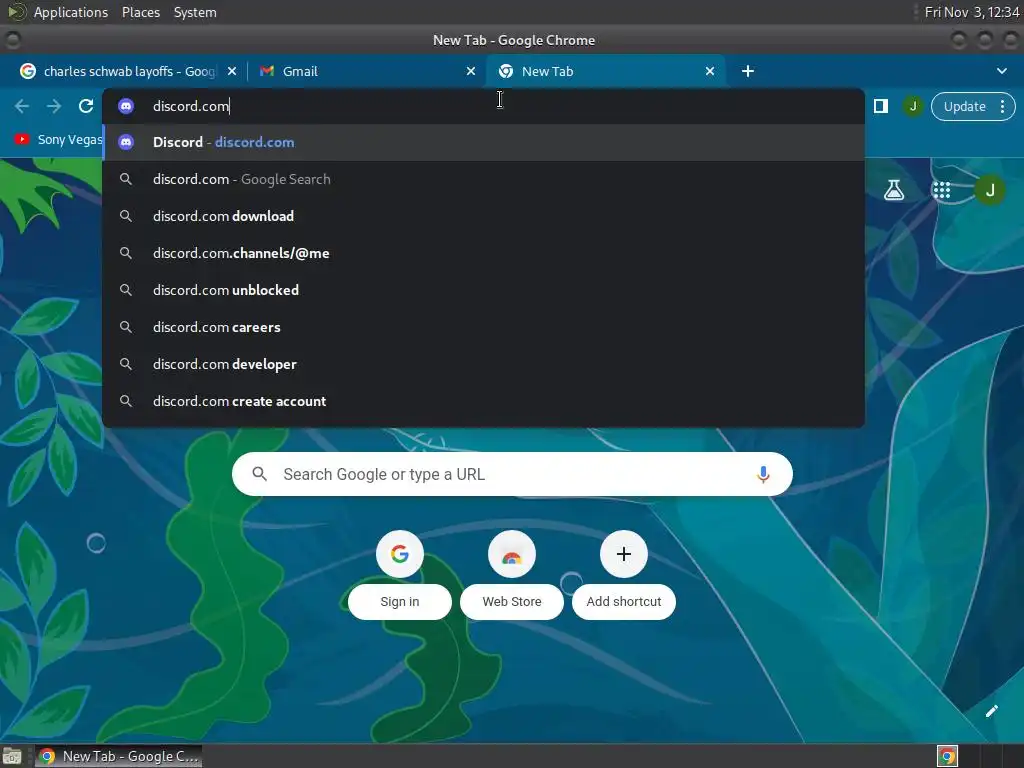Viewport: 1024px width, 768px height.
Task: Open the Google apps grid
Action: point(941,190)
